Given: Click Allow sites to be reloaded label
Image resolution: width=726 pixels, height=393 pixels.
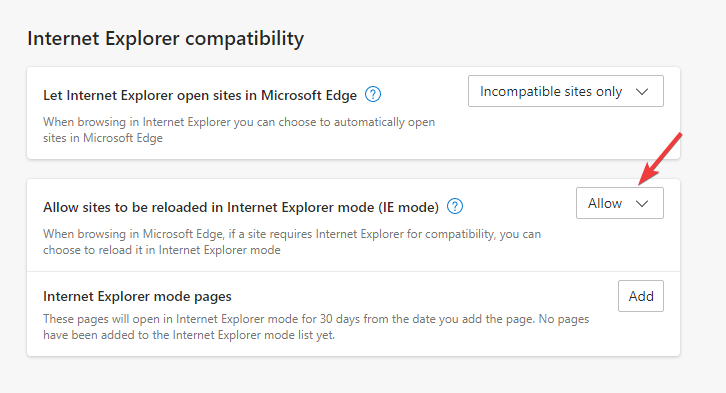Looking at the screenshot, I should (x=241, y=207).
